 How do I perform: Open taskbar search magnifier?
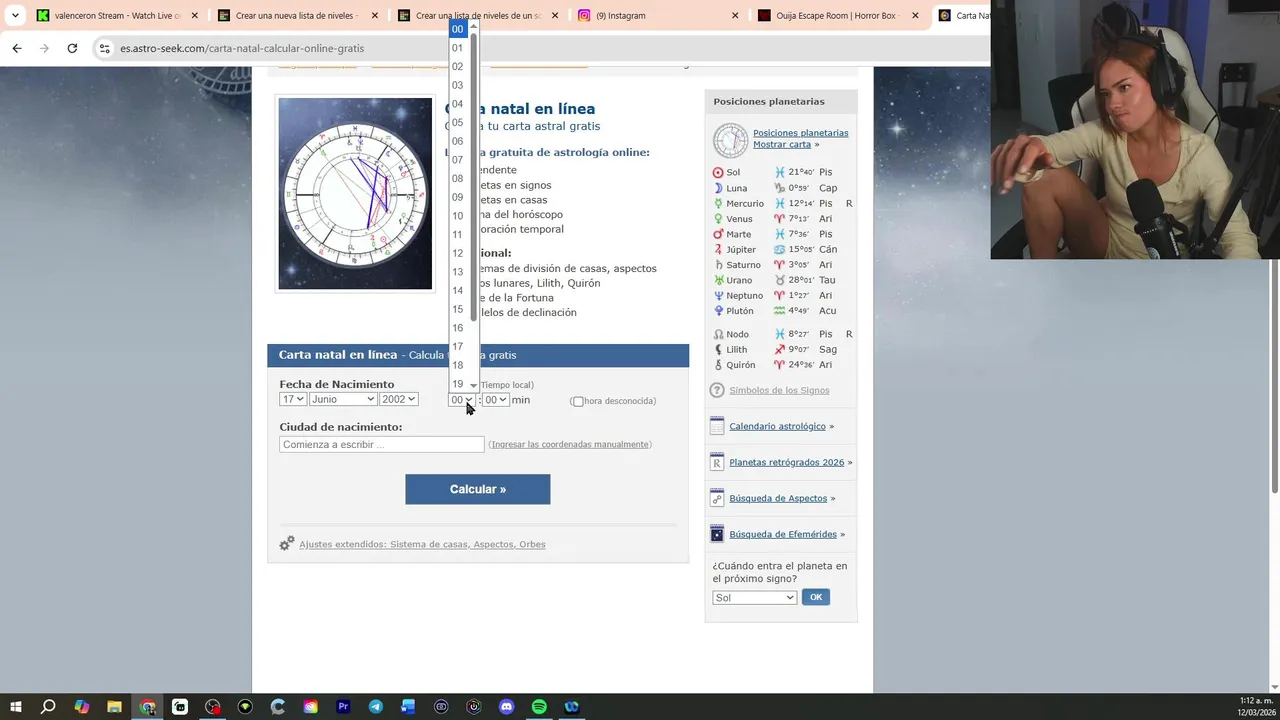[48, 707]
